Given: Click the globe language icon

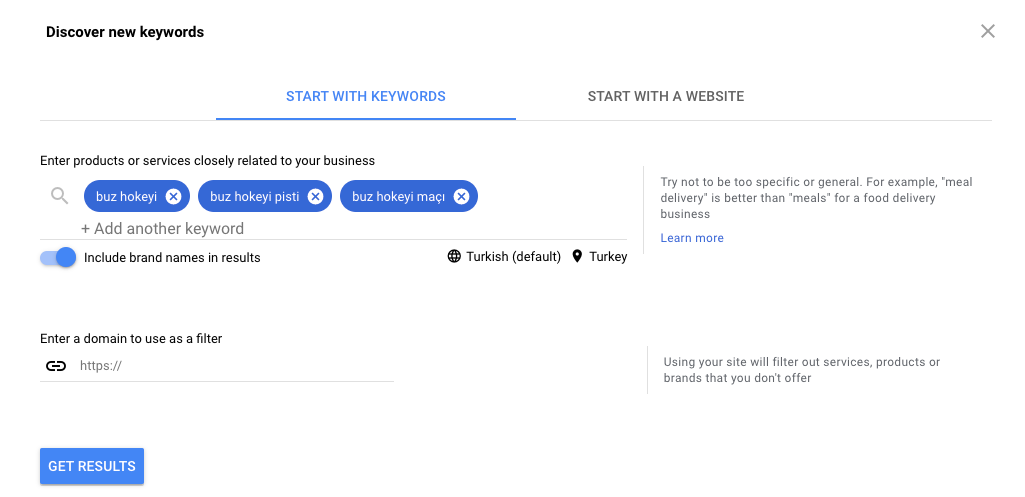Looking at the screenshot, I should coord(454,256).
